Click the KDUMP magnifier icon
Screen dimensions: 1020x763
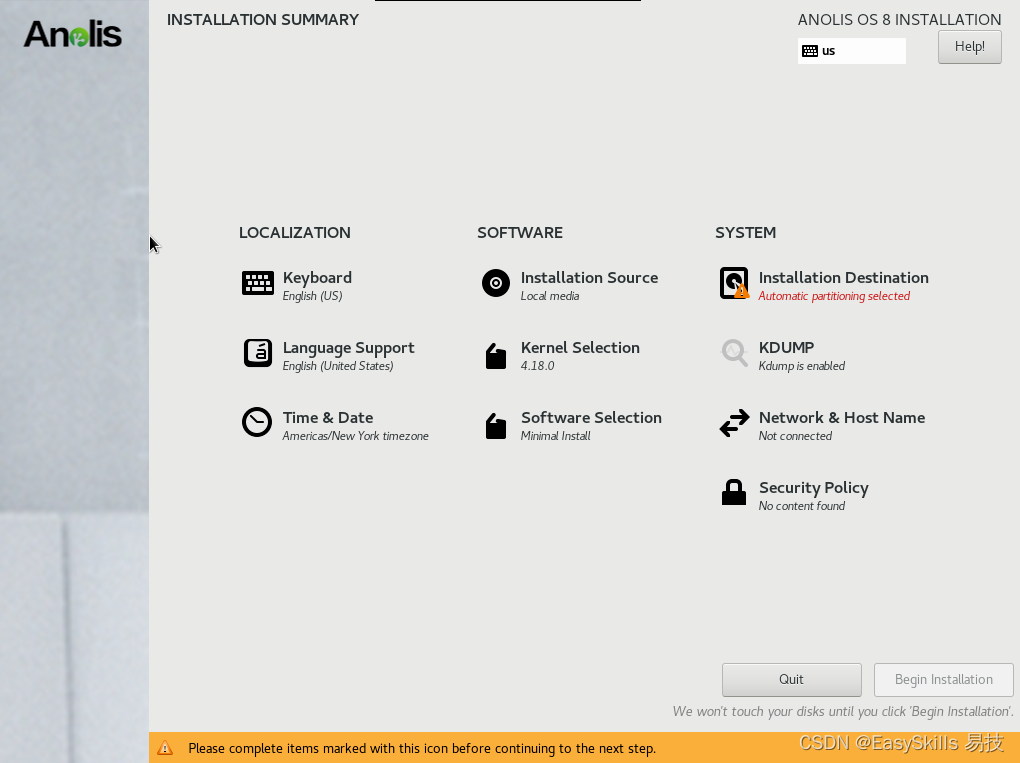(734, 353)
